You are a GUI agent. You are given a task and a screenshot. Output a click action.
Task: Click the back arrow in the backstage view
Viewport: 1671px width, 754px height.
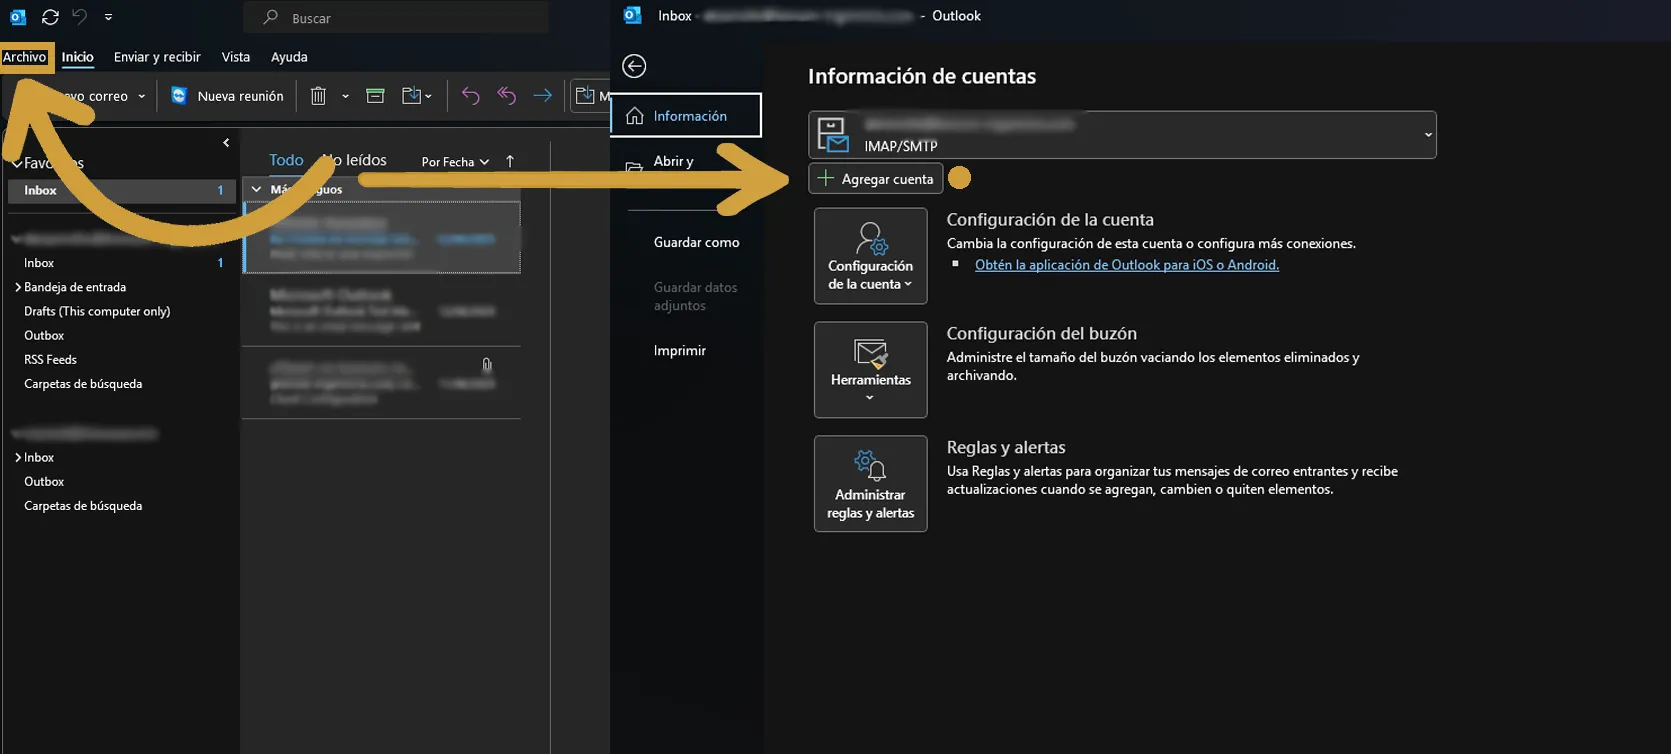coord(634,66)
